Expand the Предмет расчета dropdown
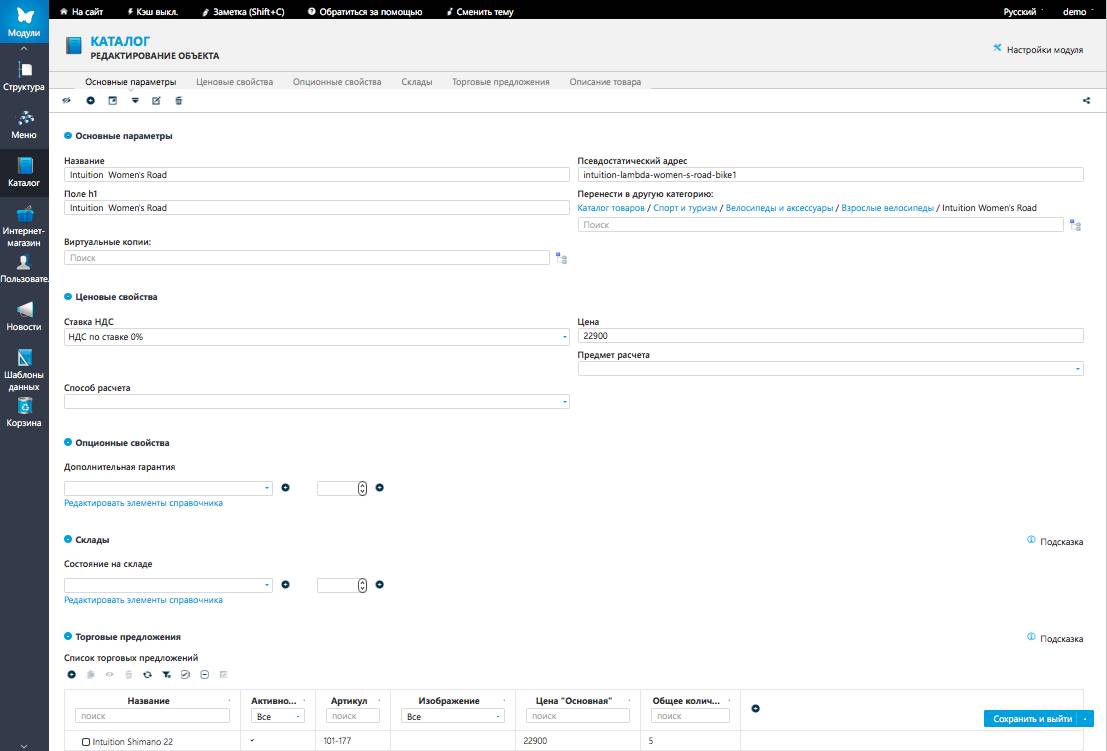Viewport: 1107px width, 751px height. [x=830, y=369]
